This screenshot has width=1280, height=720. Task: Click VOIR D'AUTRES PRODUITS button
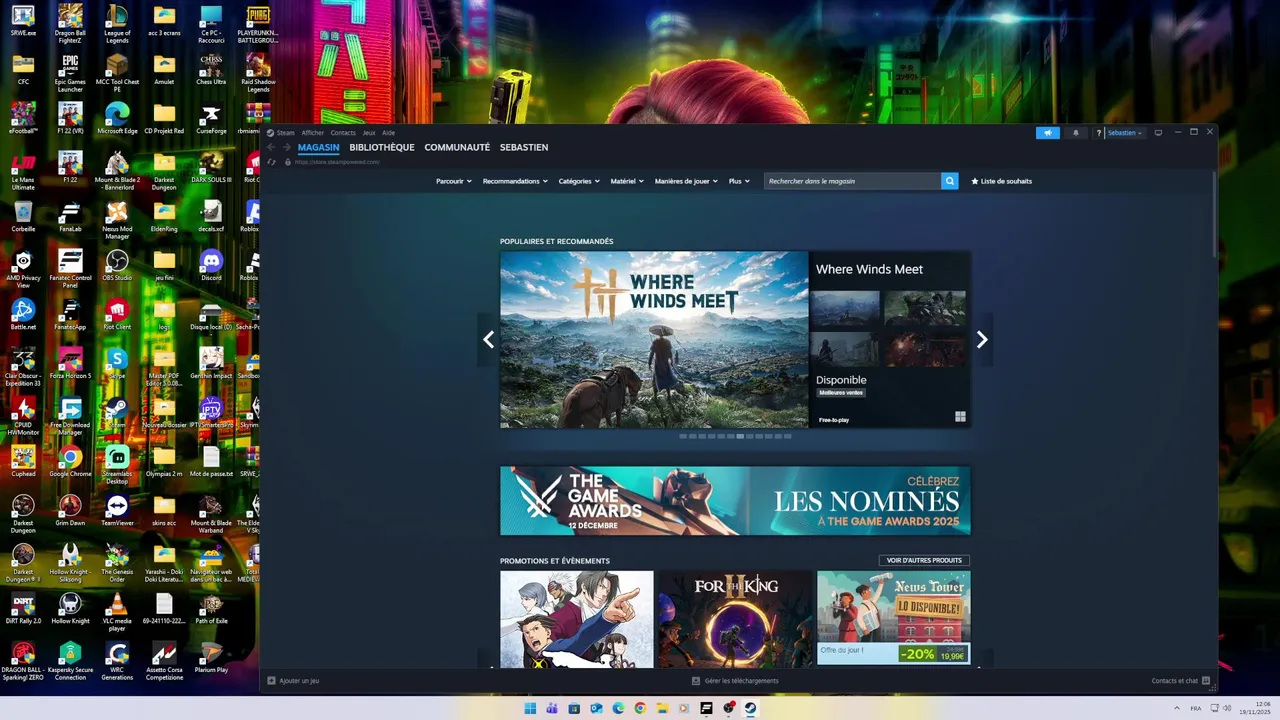pyautogui.click(x=924, y=561)
